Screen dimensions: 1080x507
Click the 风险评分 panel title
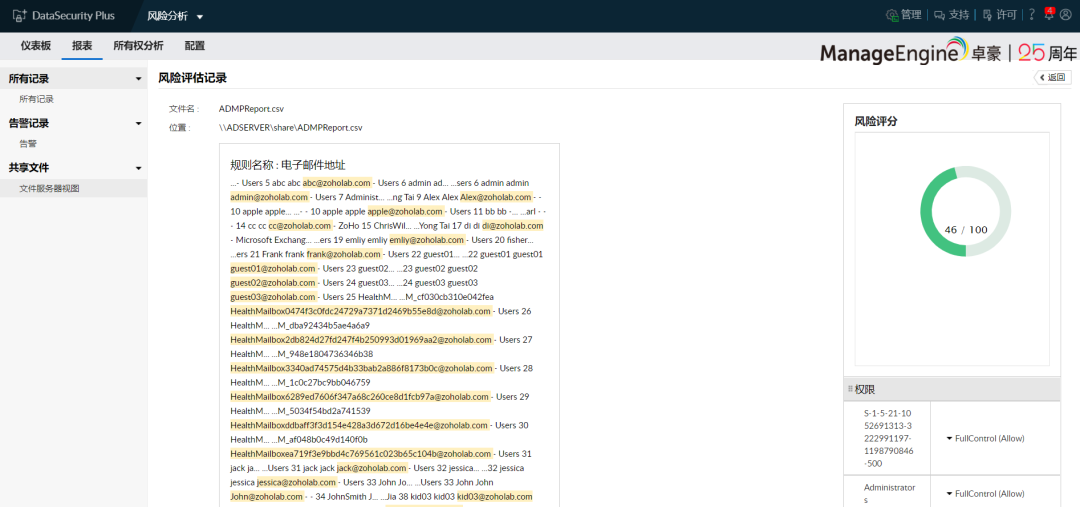tap(875, 121)
